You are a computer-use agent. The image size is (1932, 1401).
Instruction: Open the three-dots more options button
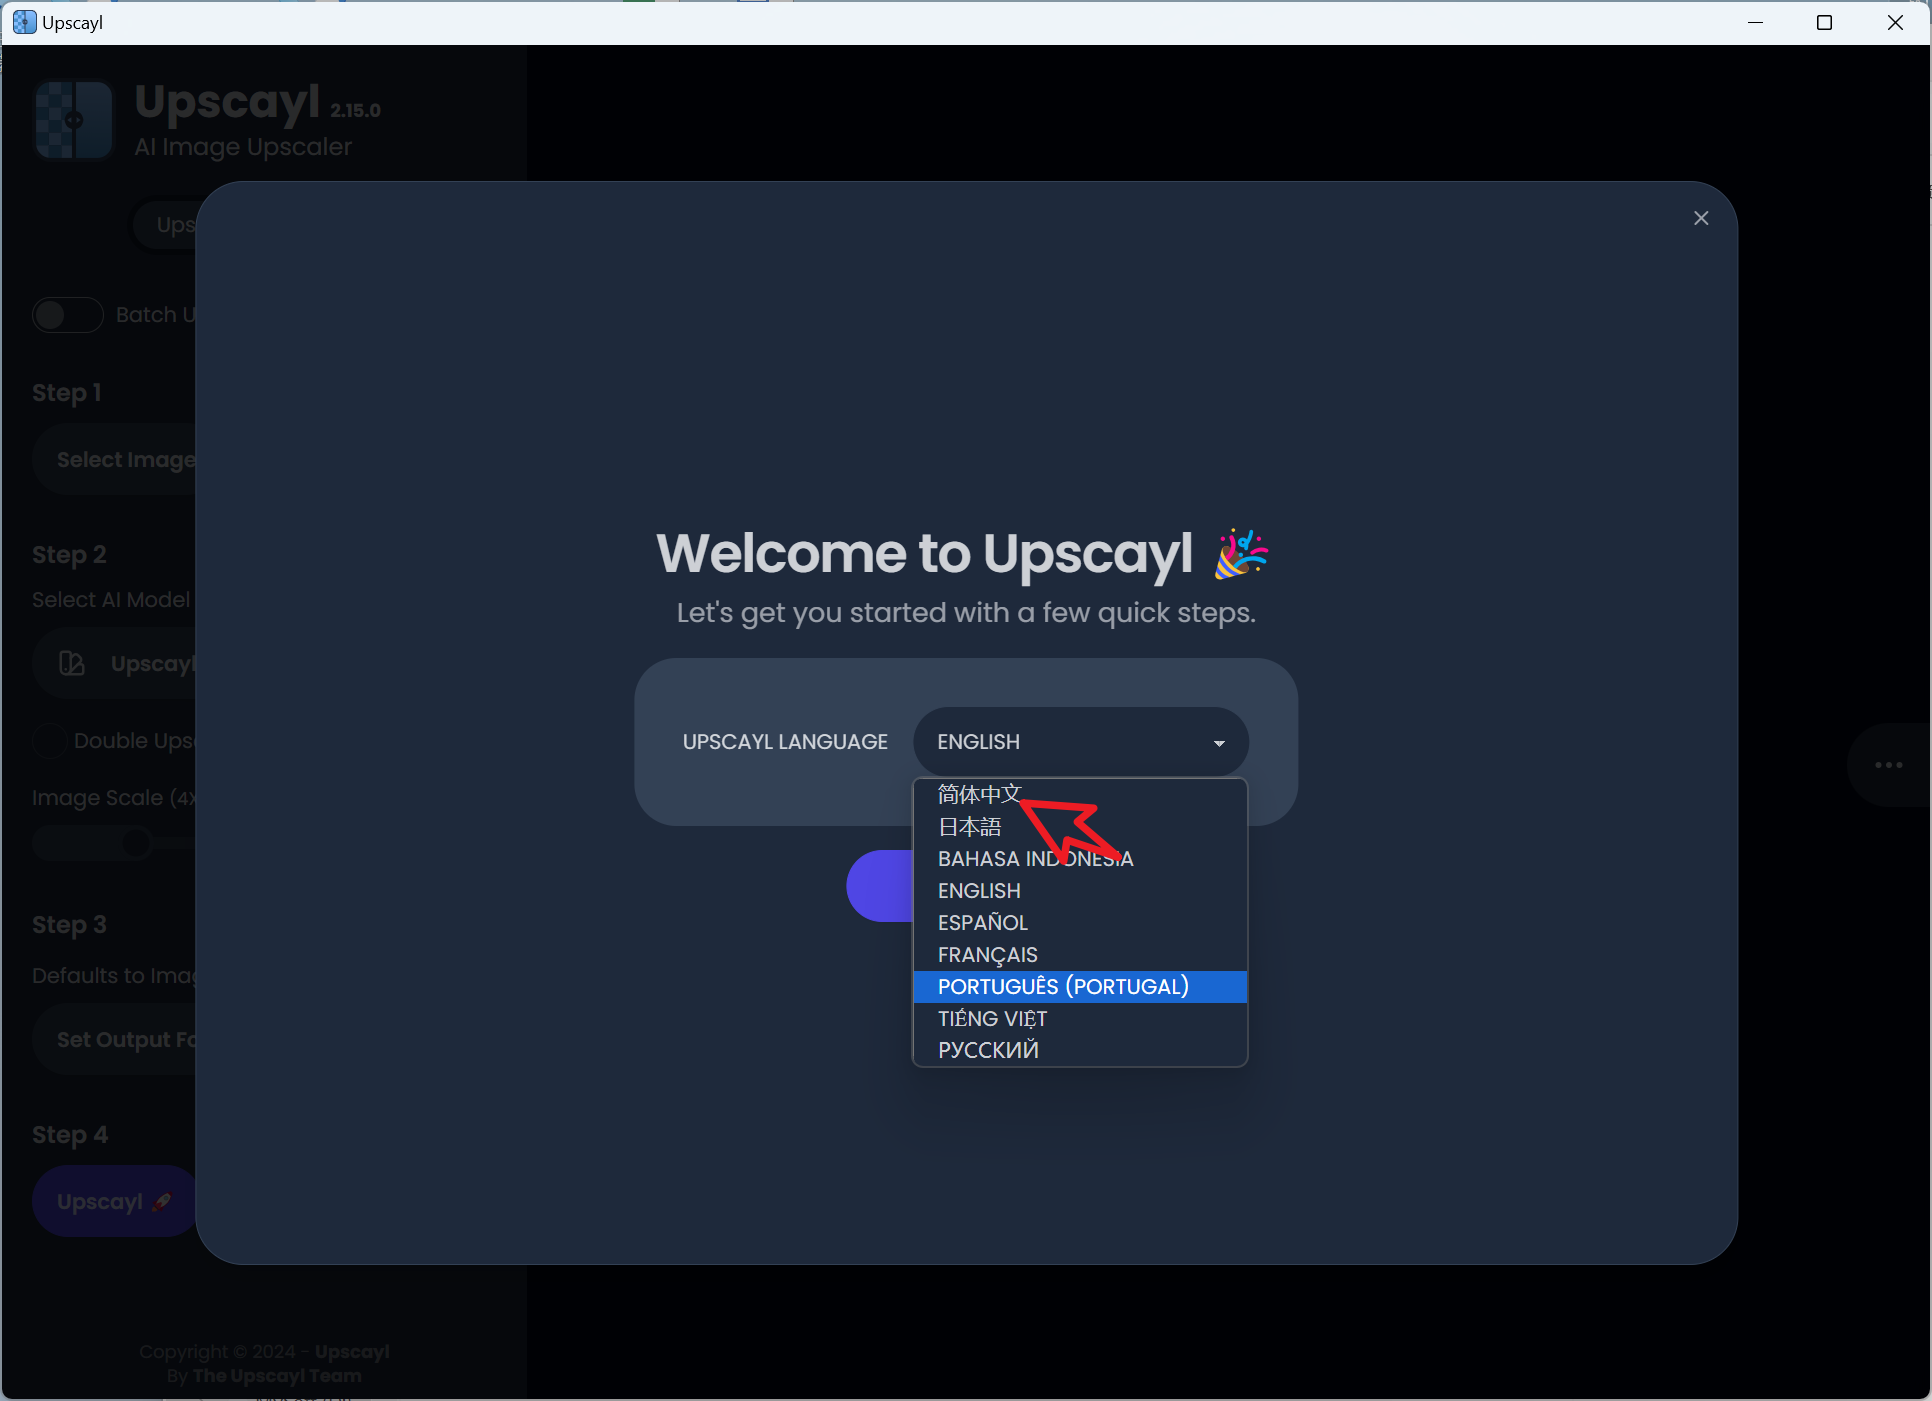click(1888, 765)
